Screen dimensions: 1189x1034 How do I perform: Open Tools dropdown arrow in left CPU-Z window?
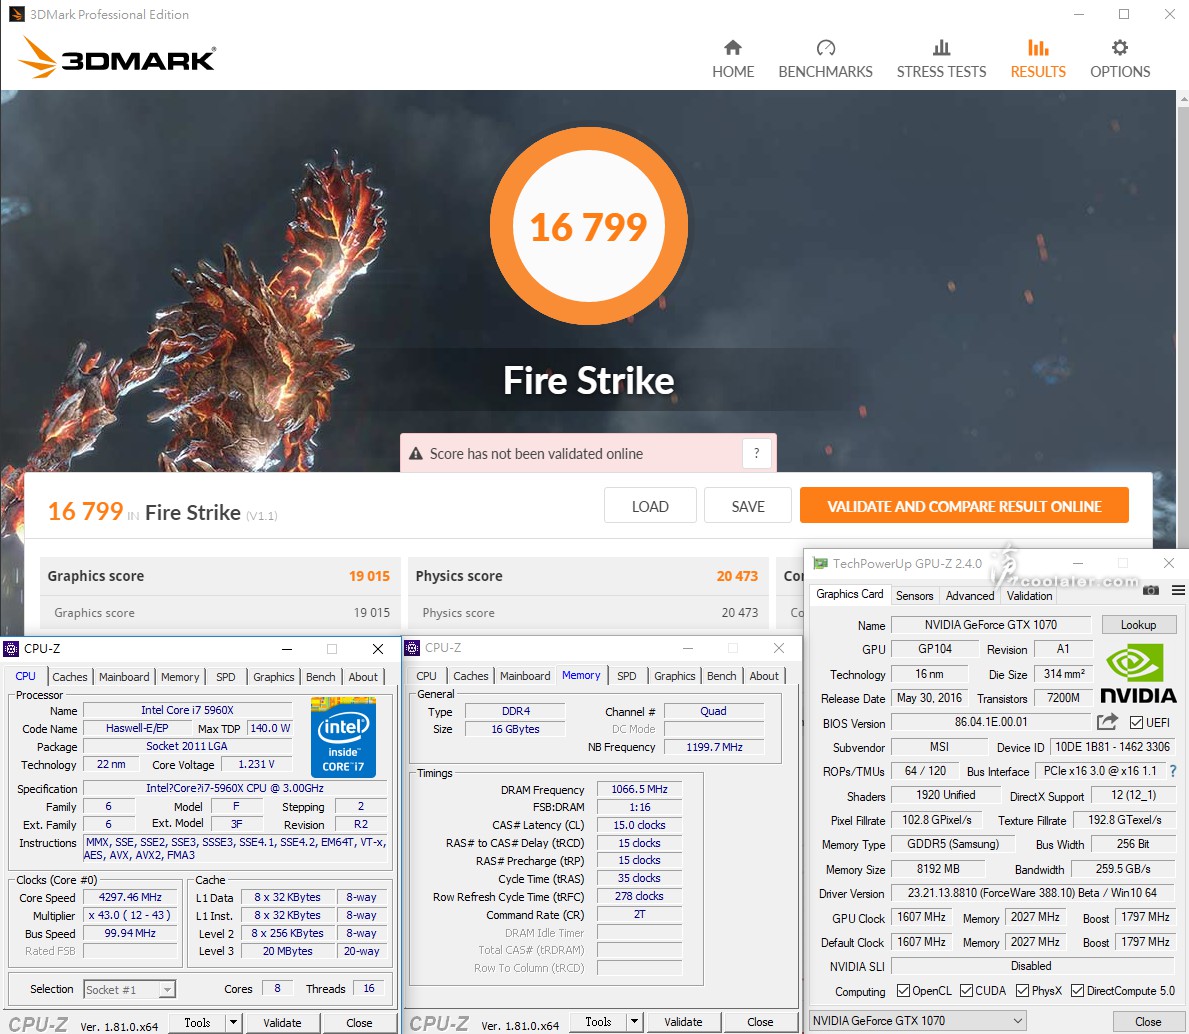[x=234, y=1023]
